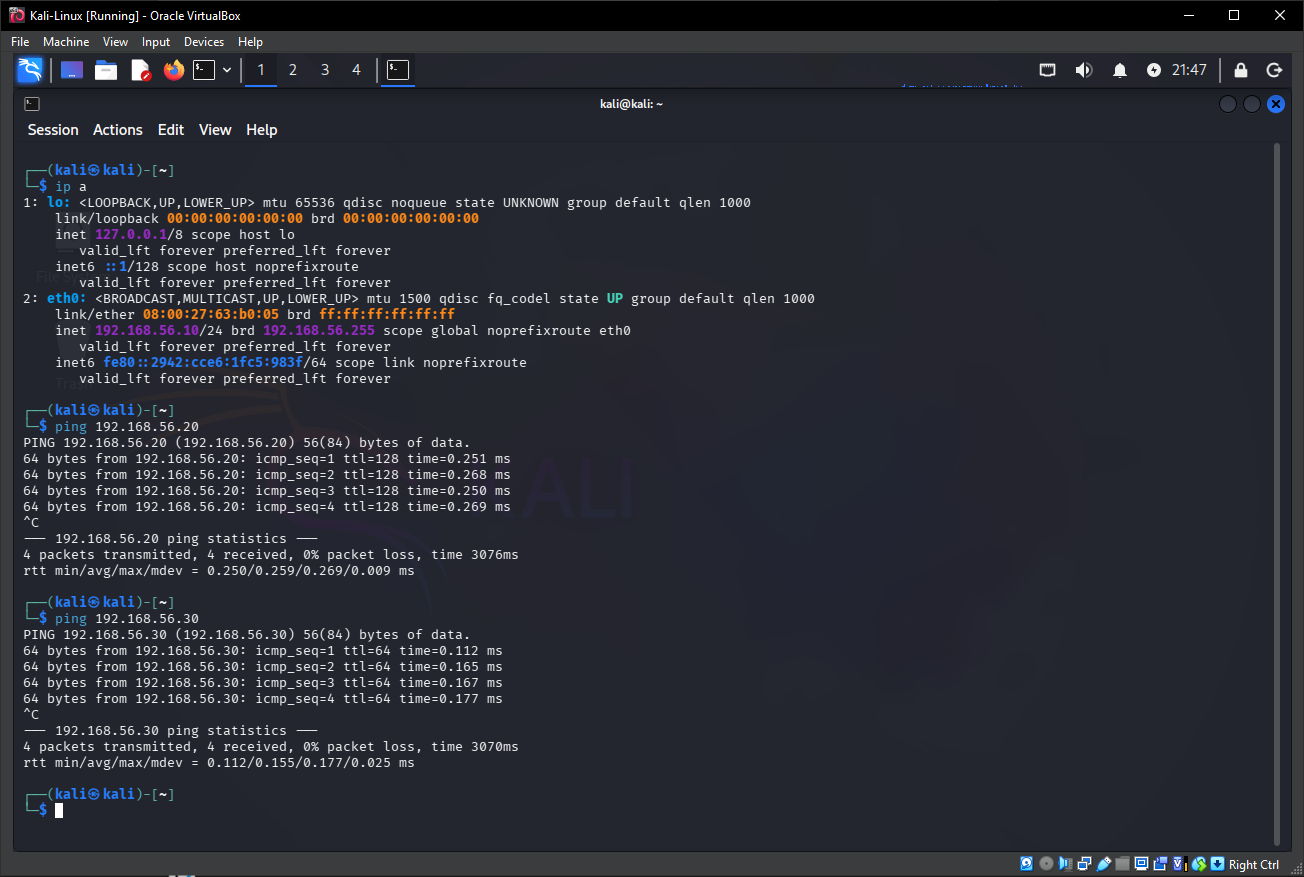
Task: Open the View menu in the terminal window
Action: [214, 129]
